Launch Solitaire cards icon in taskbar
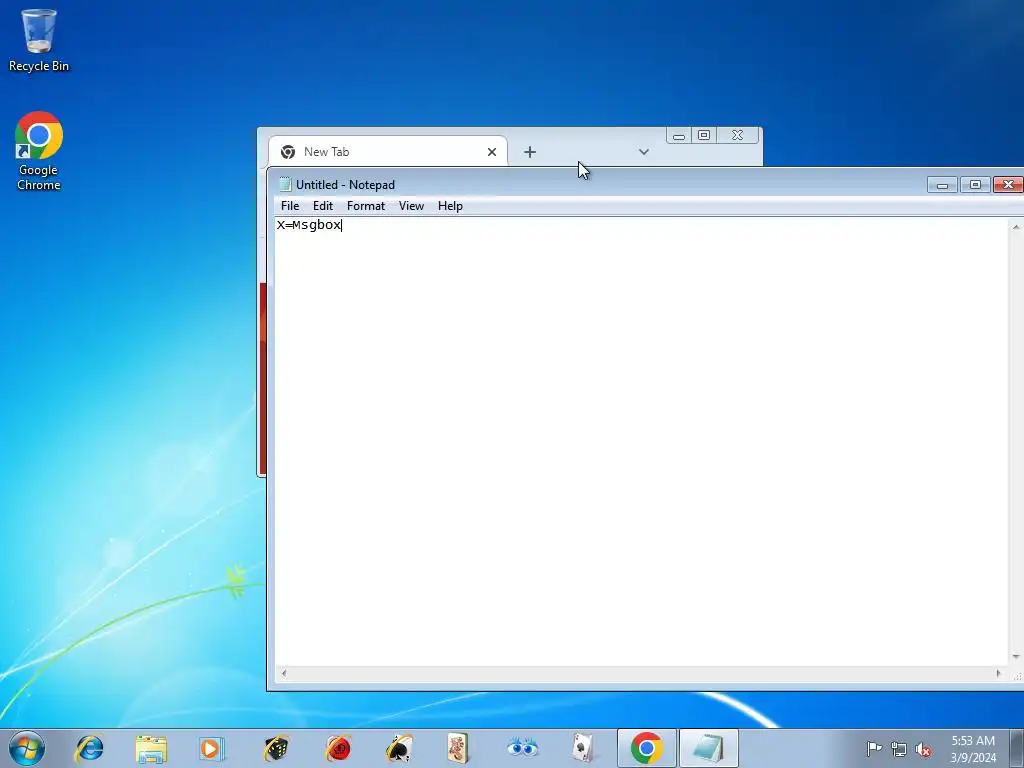 pos(583,748)
